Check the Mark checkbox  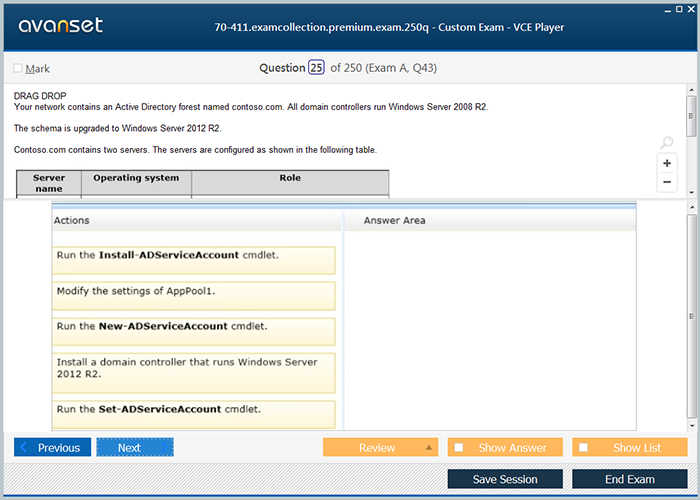click(x=19, y=69)
